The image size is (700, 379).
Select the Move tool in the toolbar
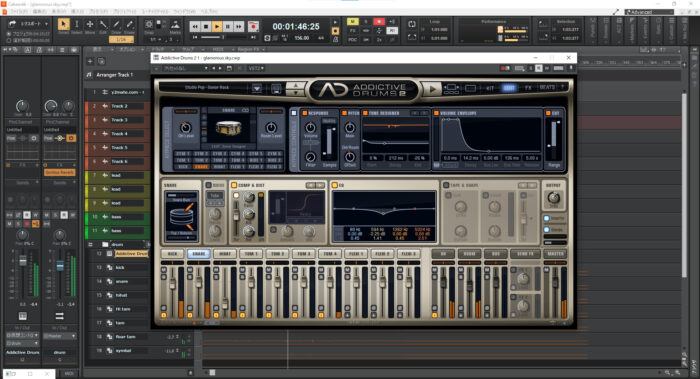(x=90, y=24)
